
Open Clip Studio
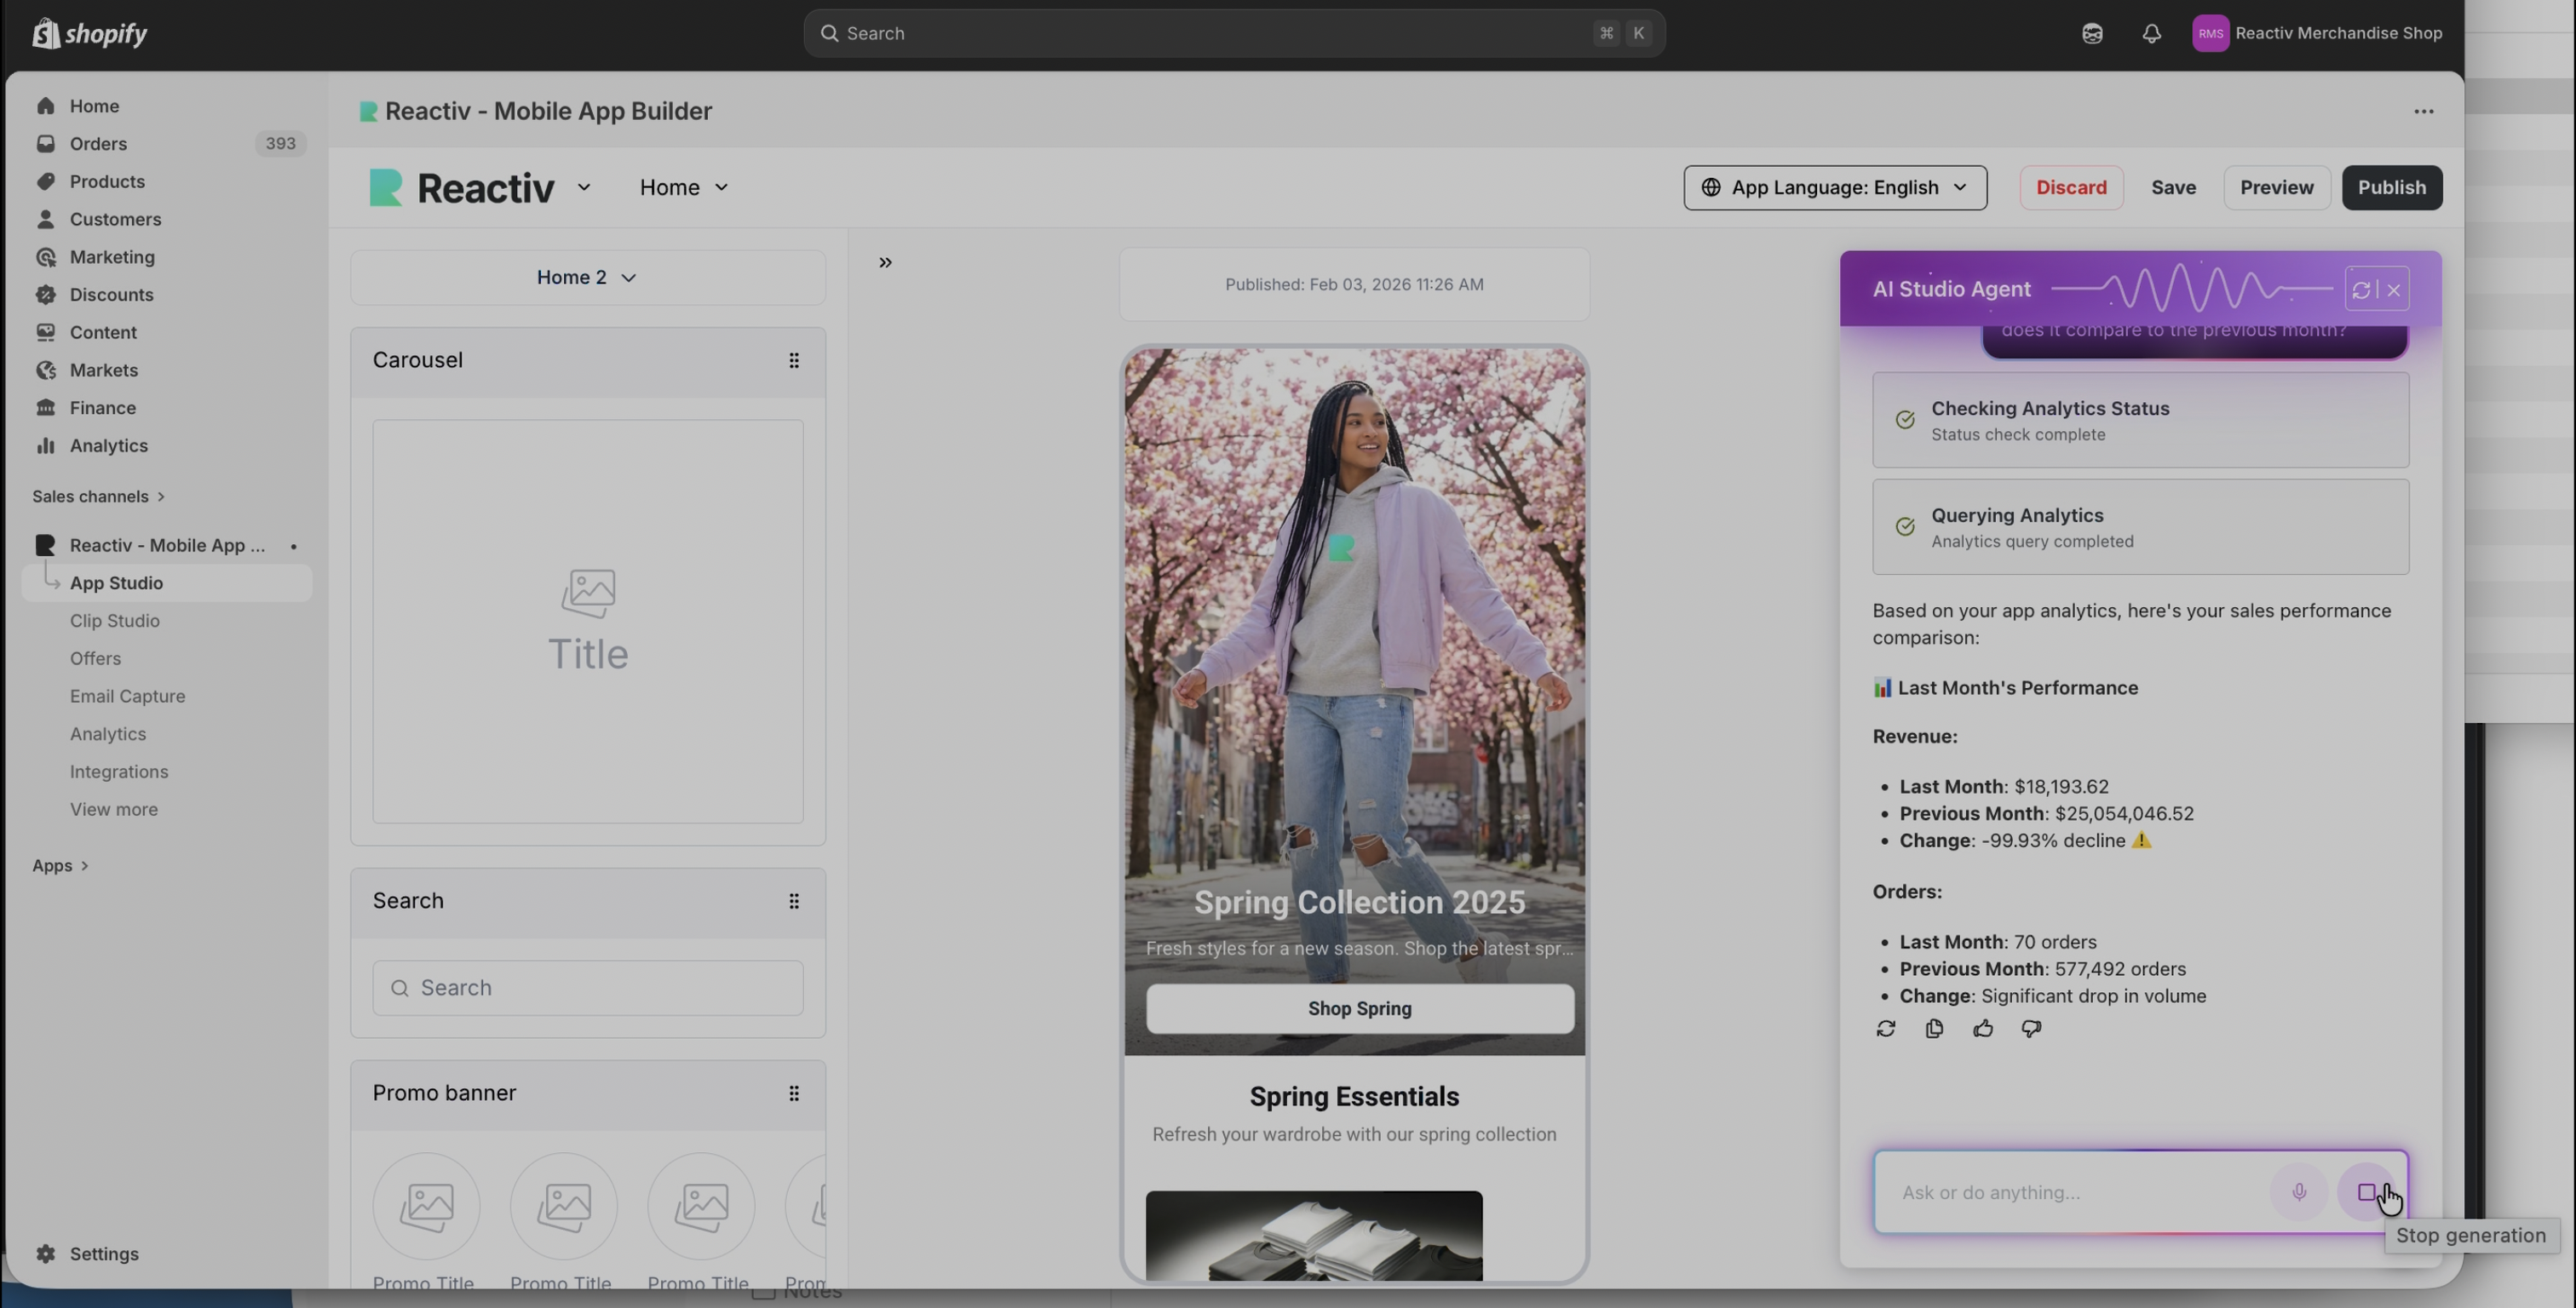115,621
